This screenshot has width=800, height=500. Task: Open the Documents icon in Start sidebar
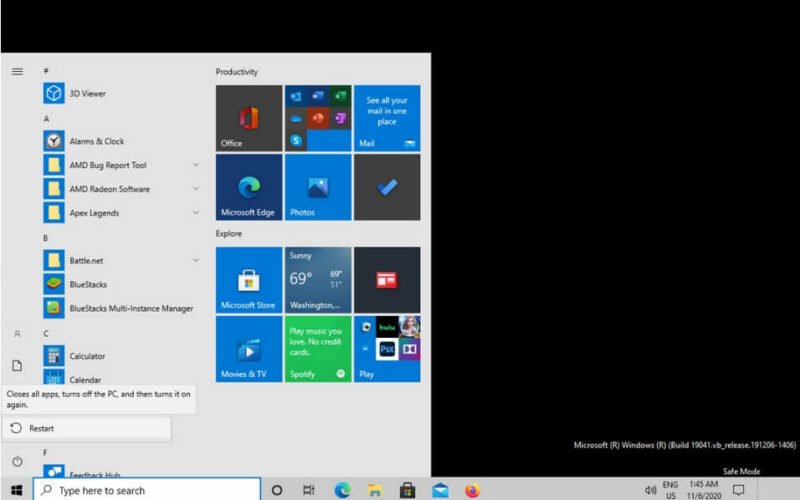coord(17,365)
